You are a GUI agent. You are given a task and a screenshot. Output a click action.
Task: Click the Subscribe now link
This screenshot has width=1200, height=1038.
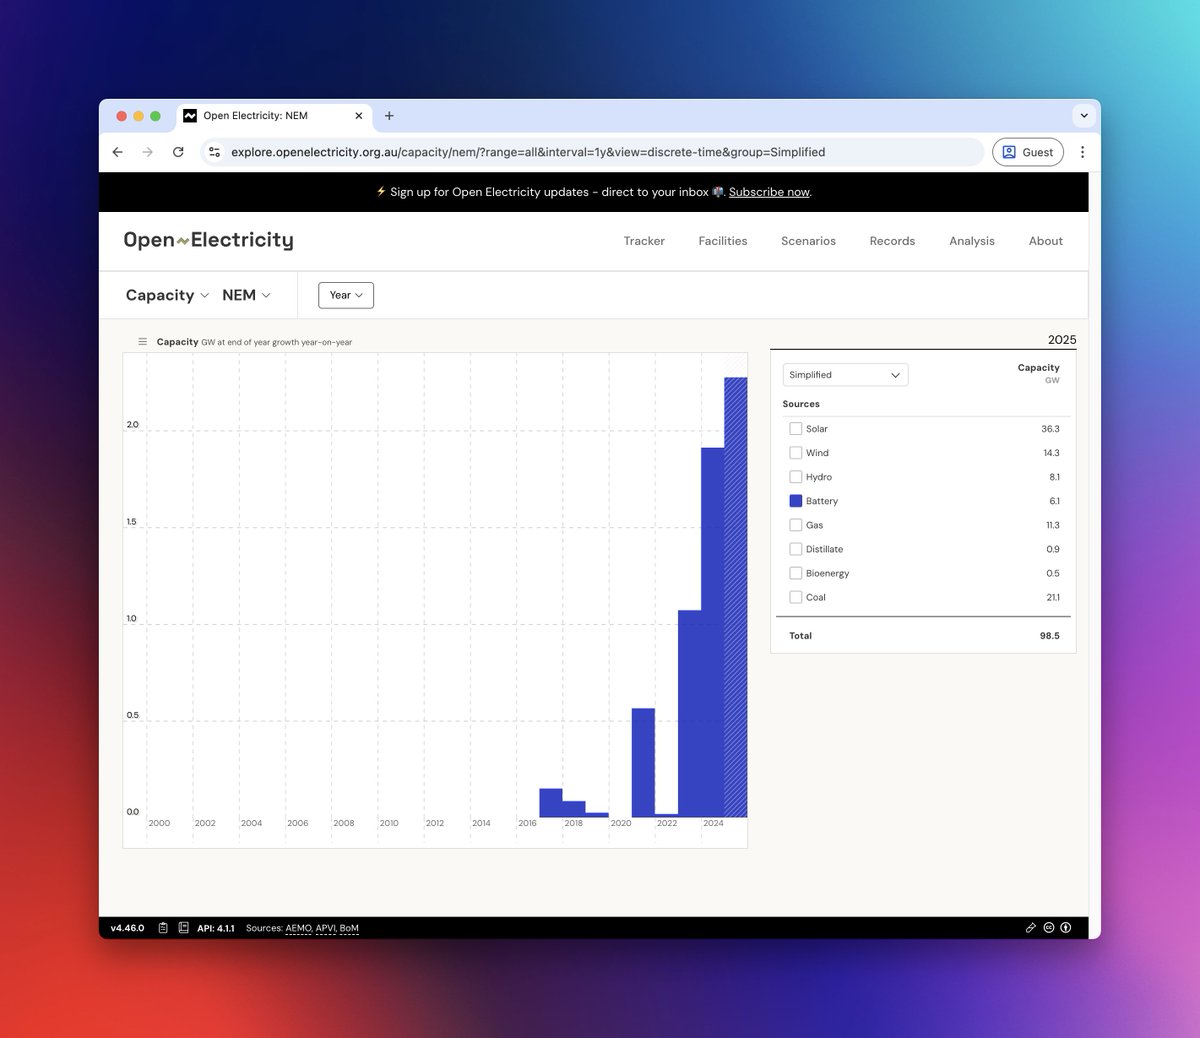pos(769,192)
